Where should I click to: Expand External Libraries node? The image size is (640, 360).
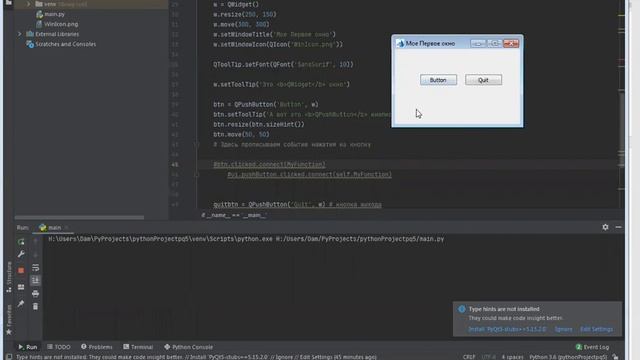(x=19, y=34)
